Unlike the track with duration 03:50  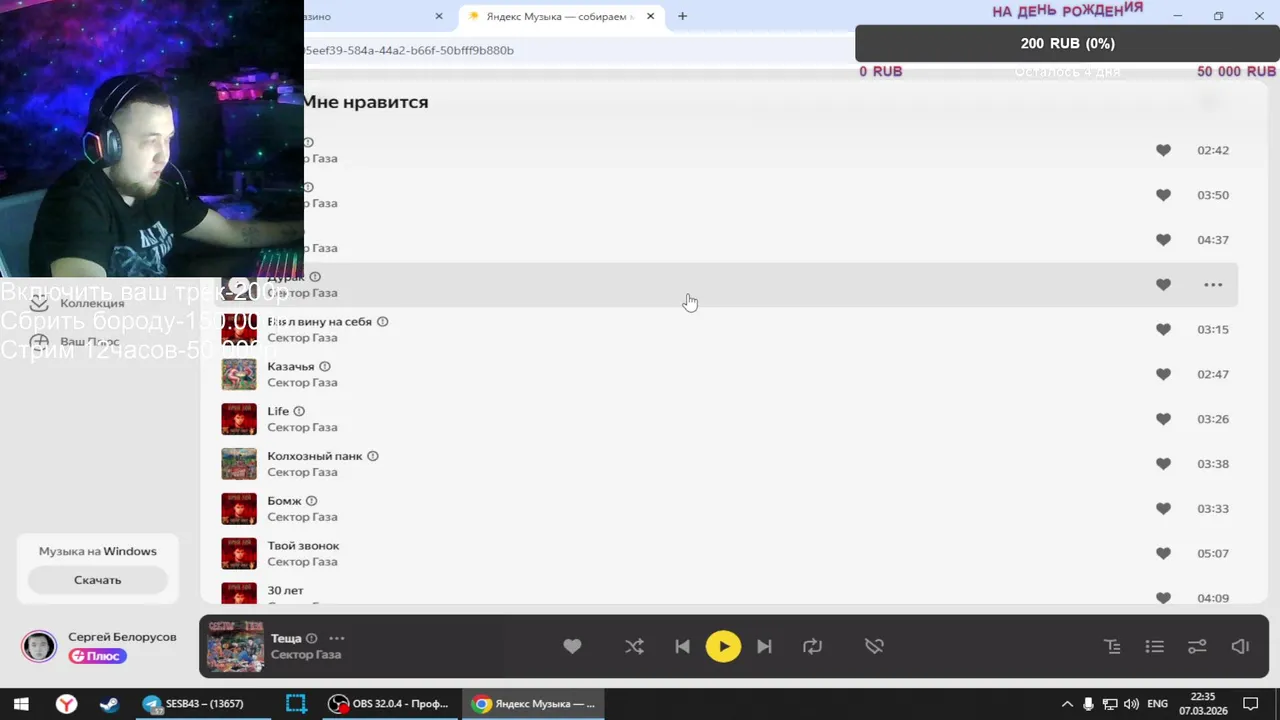(1163, 195)
